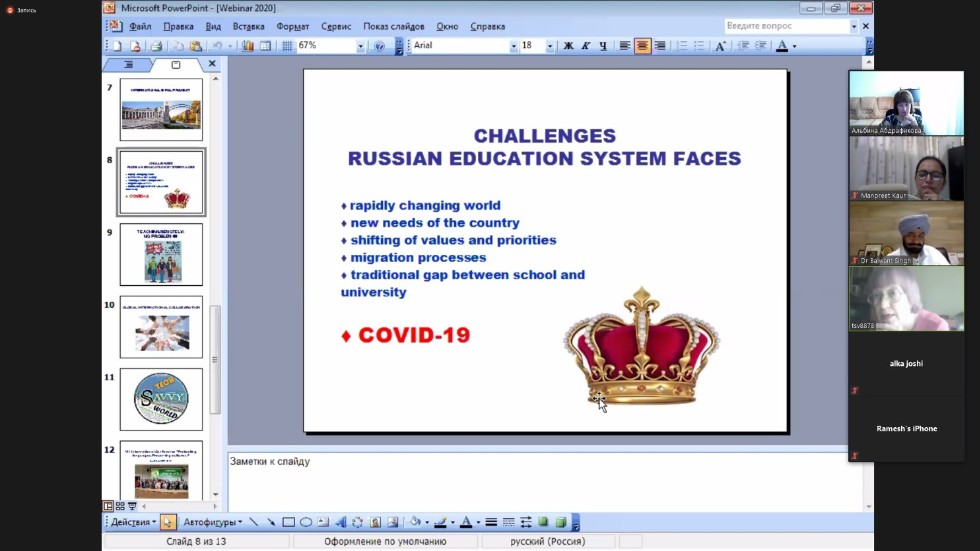Expand the Автофигуры menu
This screenshot has height=551, width=980.
(212, 522)
